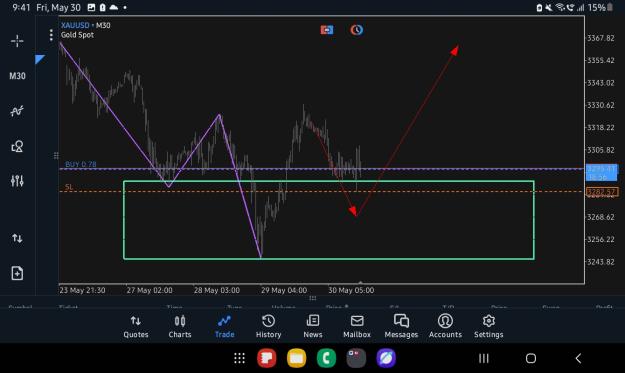Switch to the Charts tab

coord(180,327)
